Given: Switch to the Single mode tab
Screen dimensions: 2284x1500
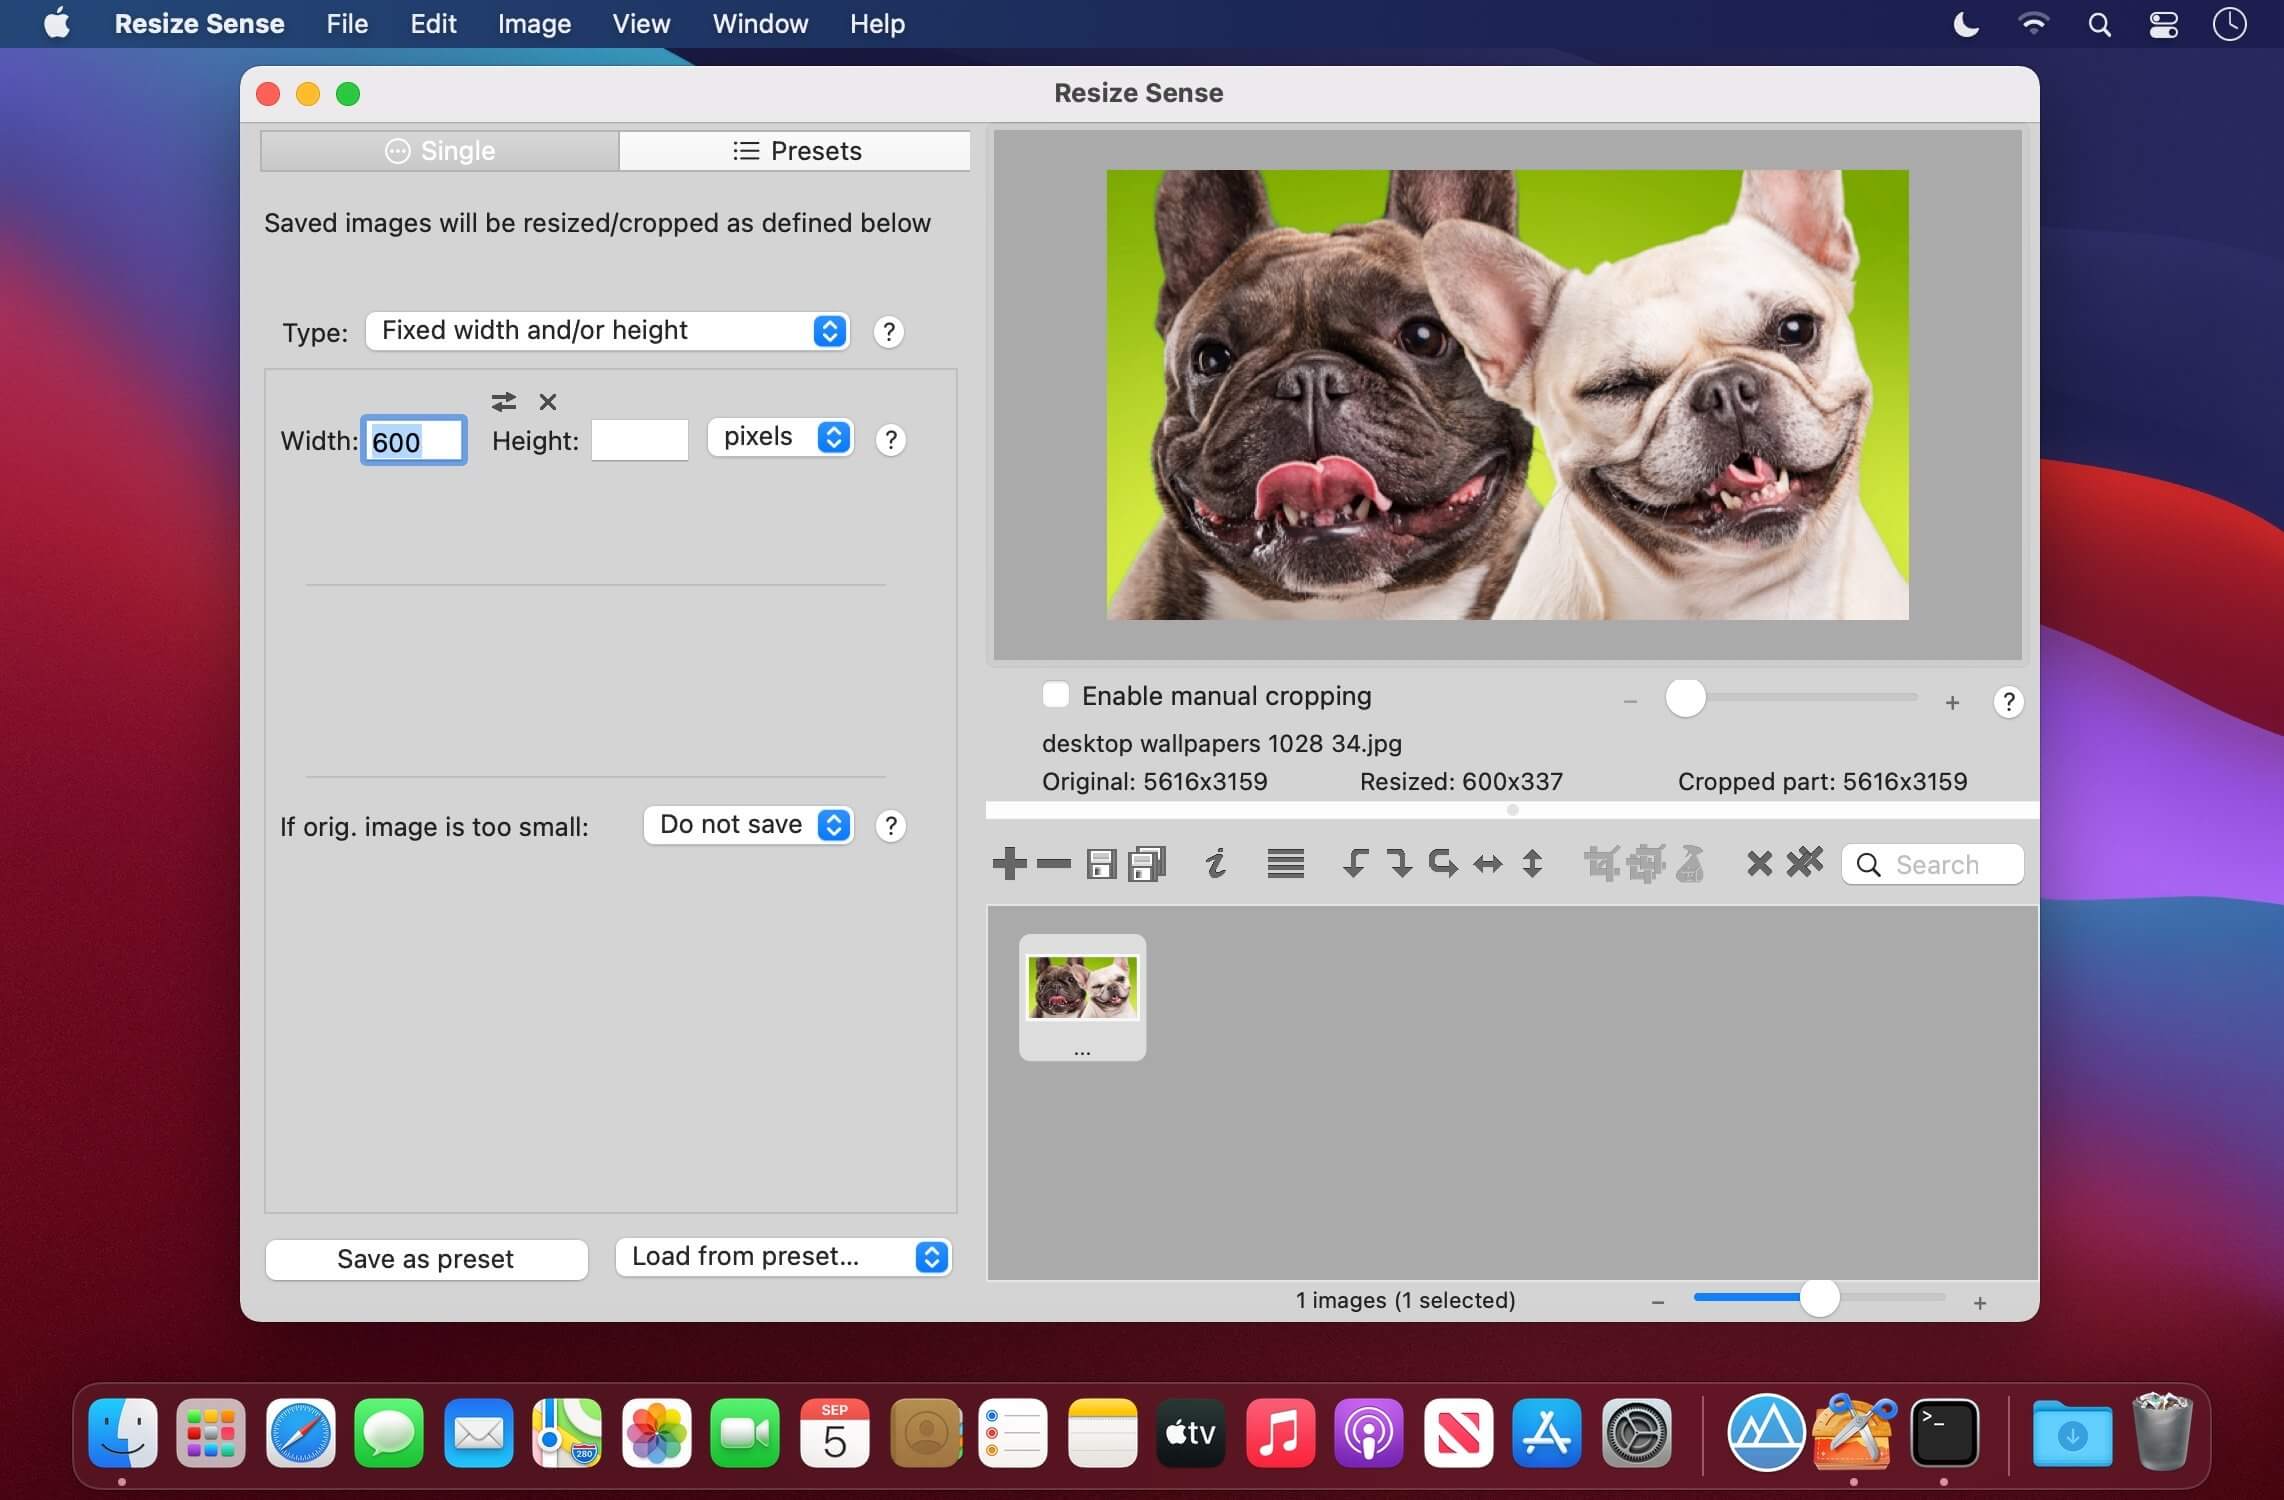Looking at the screenshot, I should 440,151.
